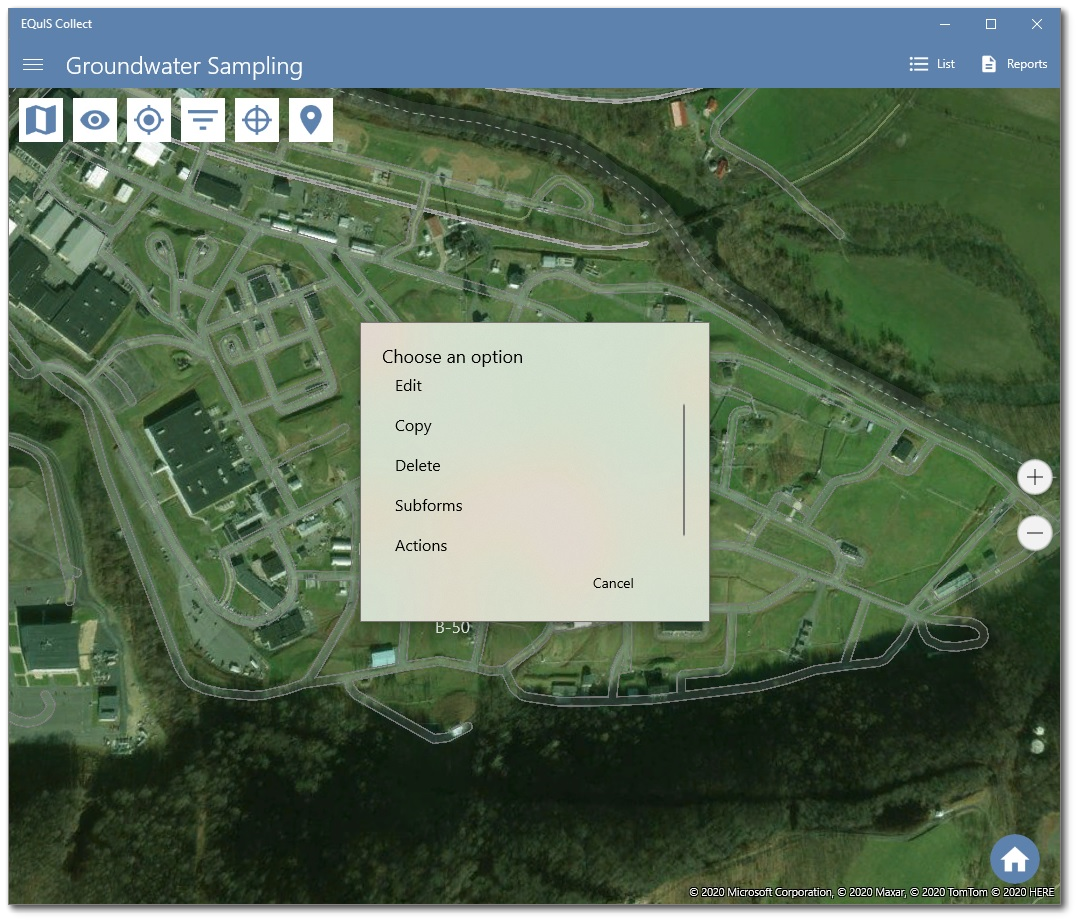Dismiss the dialog with Cancel
Screen dimensions: 1077x921
(613, 583)
